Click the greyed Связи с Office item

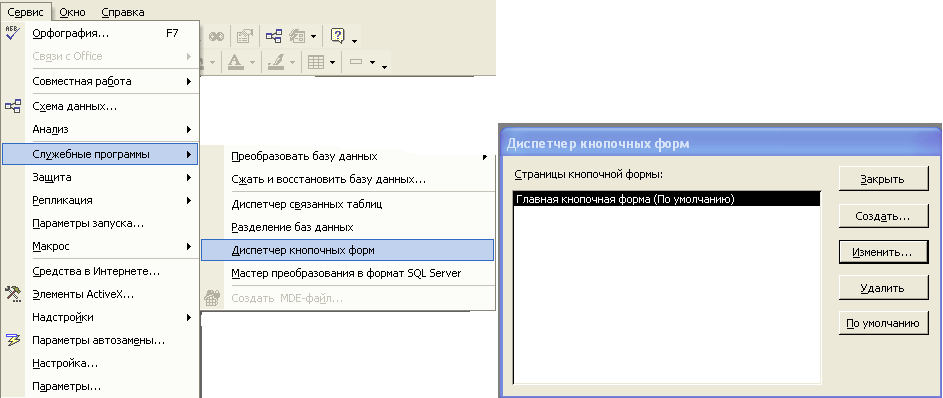pos(100,56)
